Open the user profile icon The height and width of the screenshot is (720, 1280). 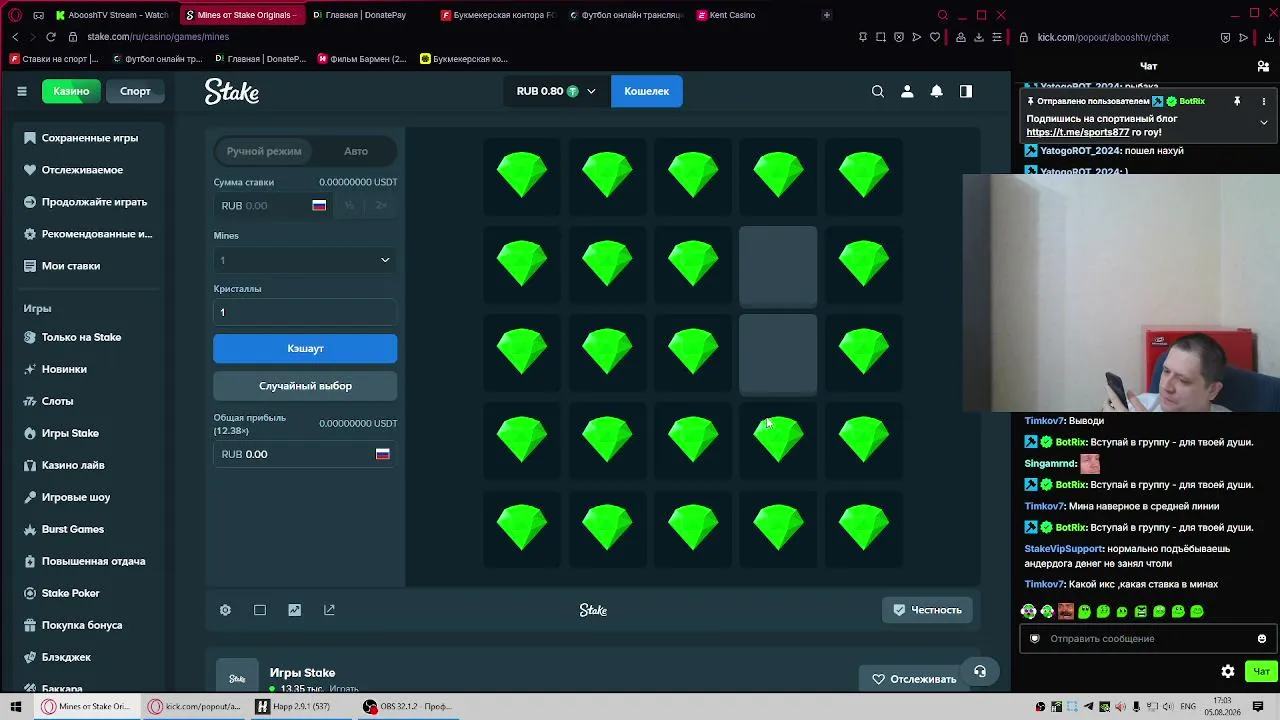pyautogui.click(x=907, y=91)
